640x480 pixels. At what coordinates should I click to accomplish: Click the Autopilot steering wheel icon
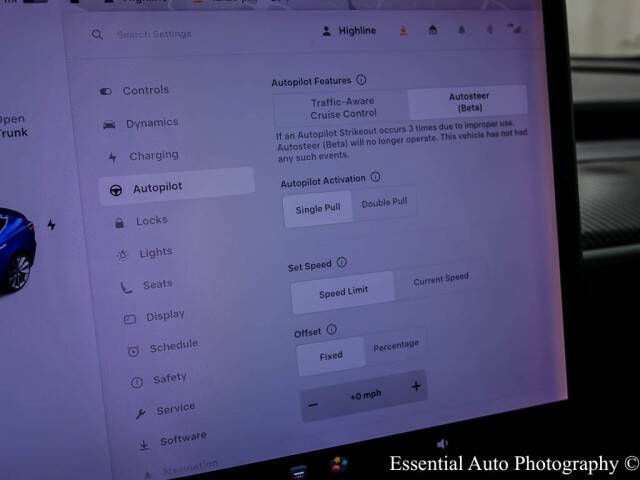coord(116,190)
